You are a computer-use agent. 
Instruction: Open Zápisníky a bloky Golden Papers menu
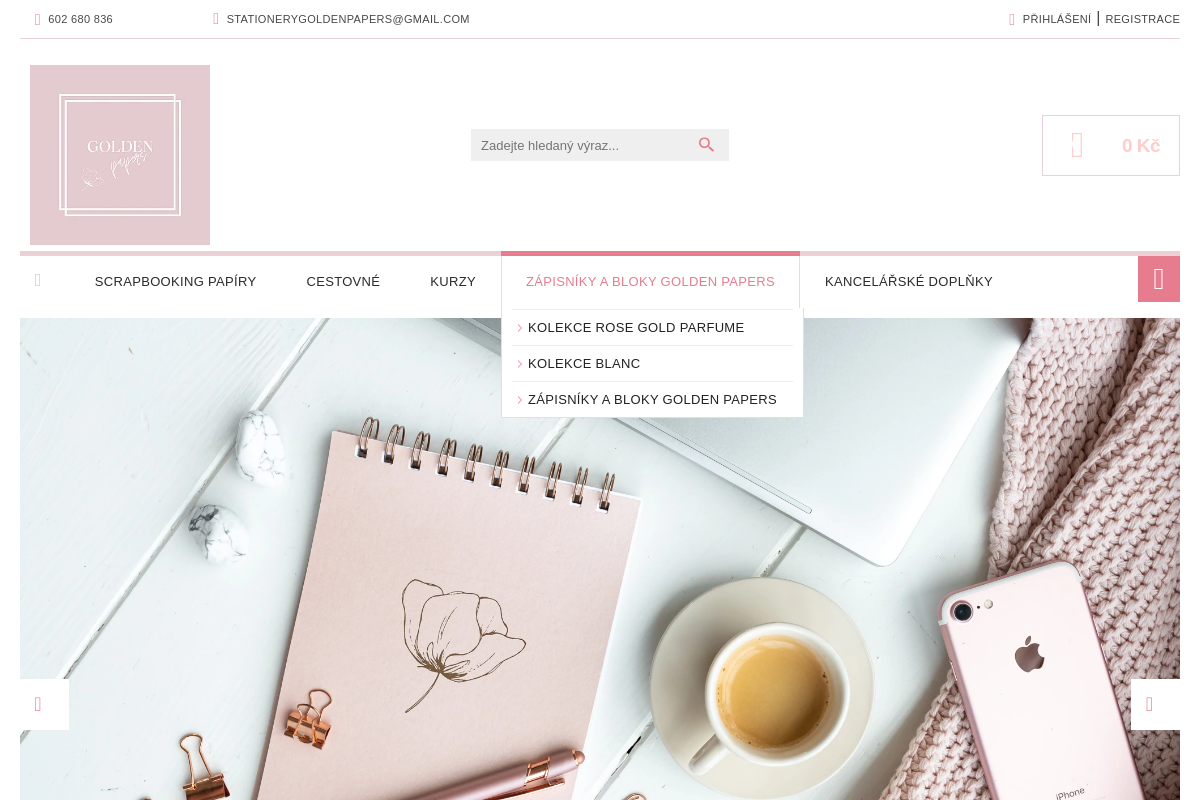pyautogui.click(x=650, y=282)
